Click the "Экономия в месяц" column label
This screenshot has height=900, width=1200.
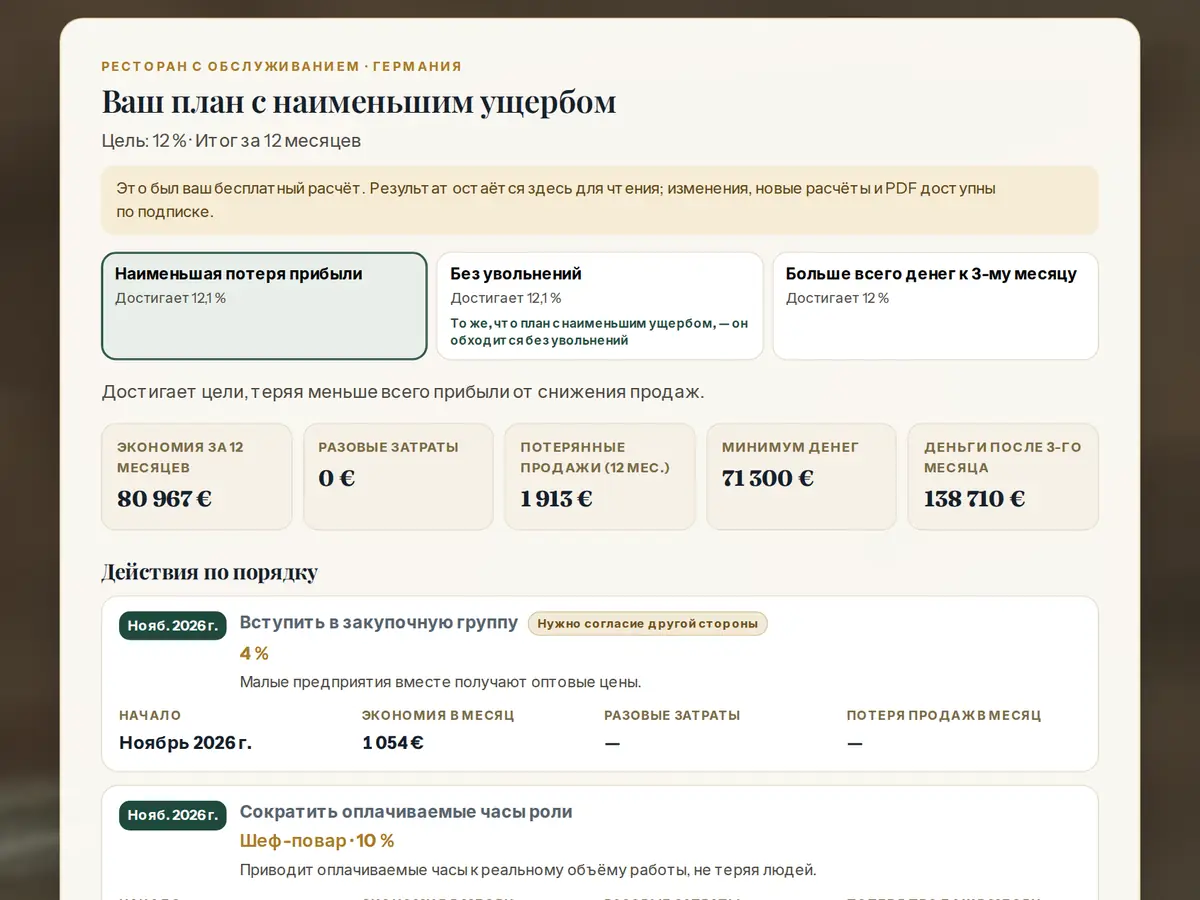(x=438, y=716)
